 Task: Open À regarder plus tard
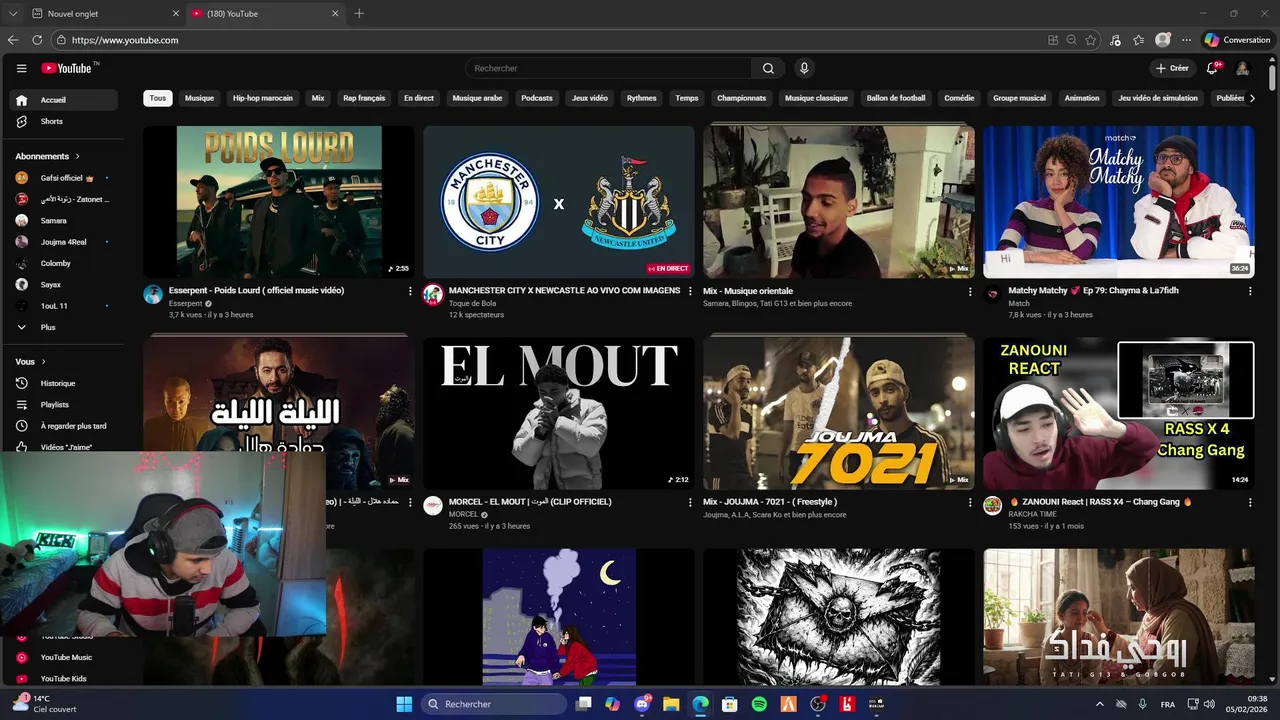tap(63, 426)
